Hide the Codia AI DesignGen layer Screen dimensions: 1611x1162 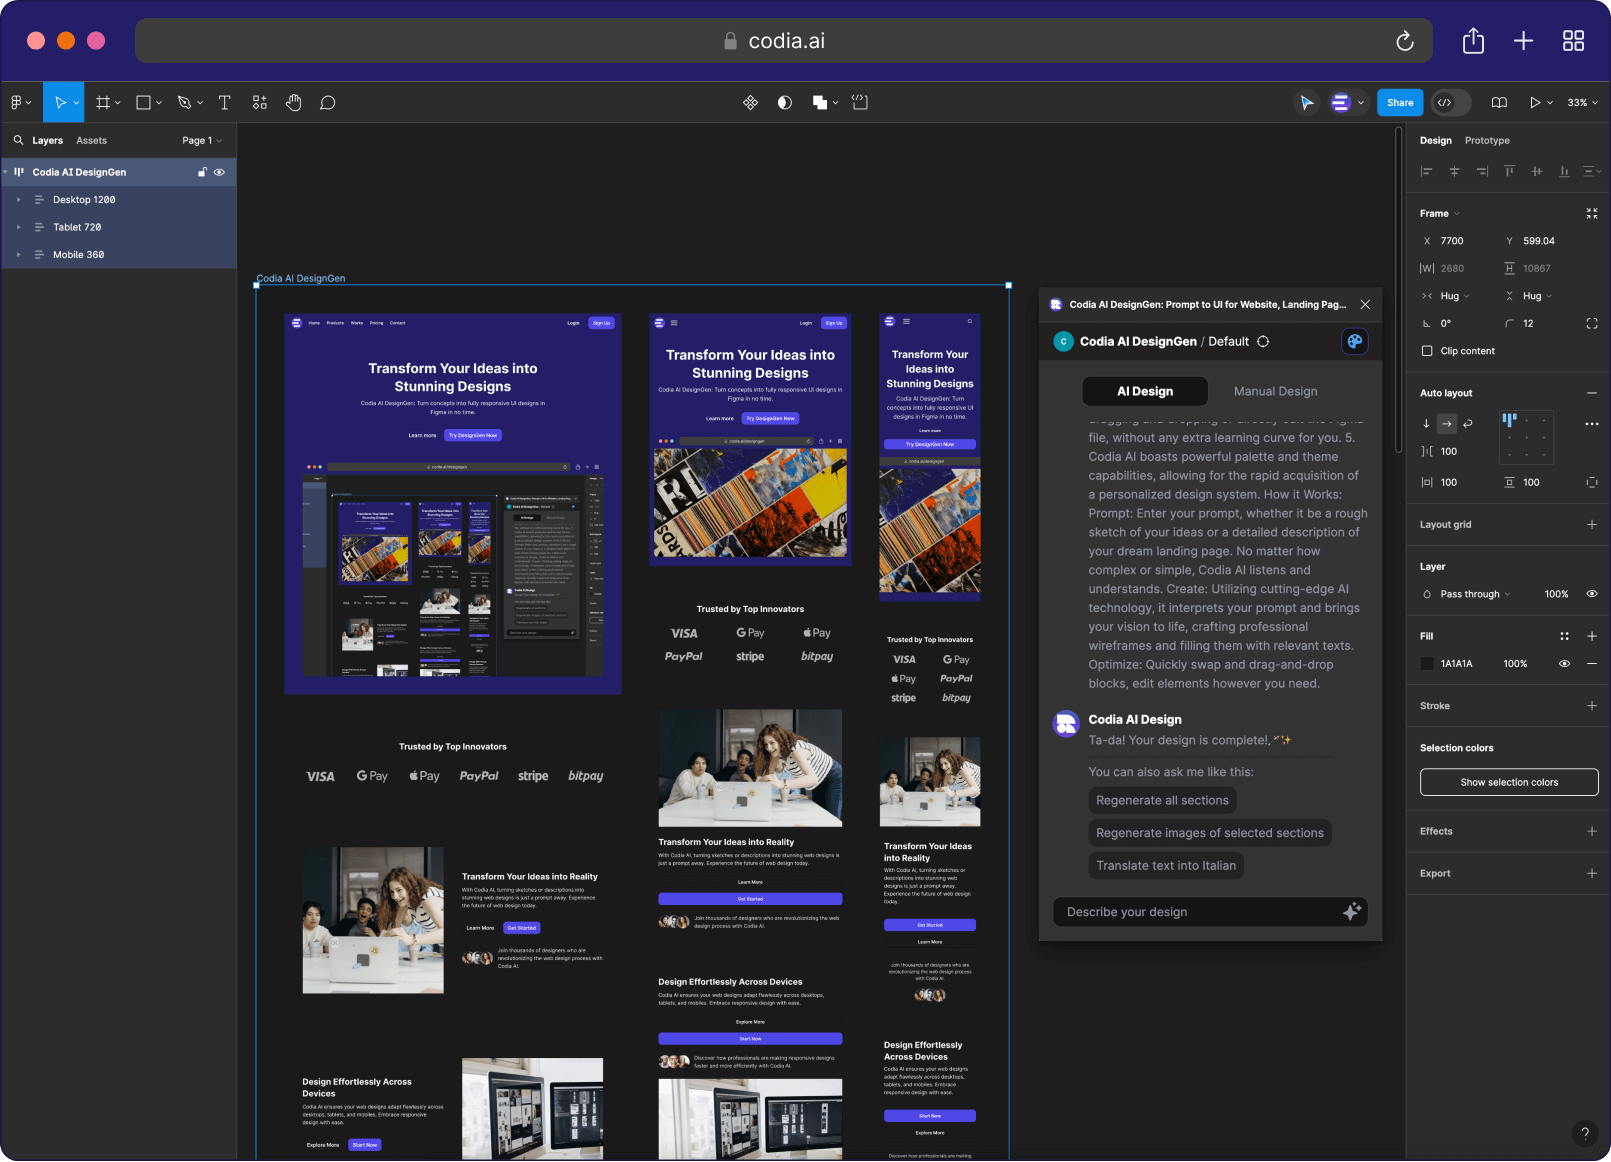(219, 172)
